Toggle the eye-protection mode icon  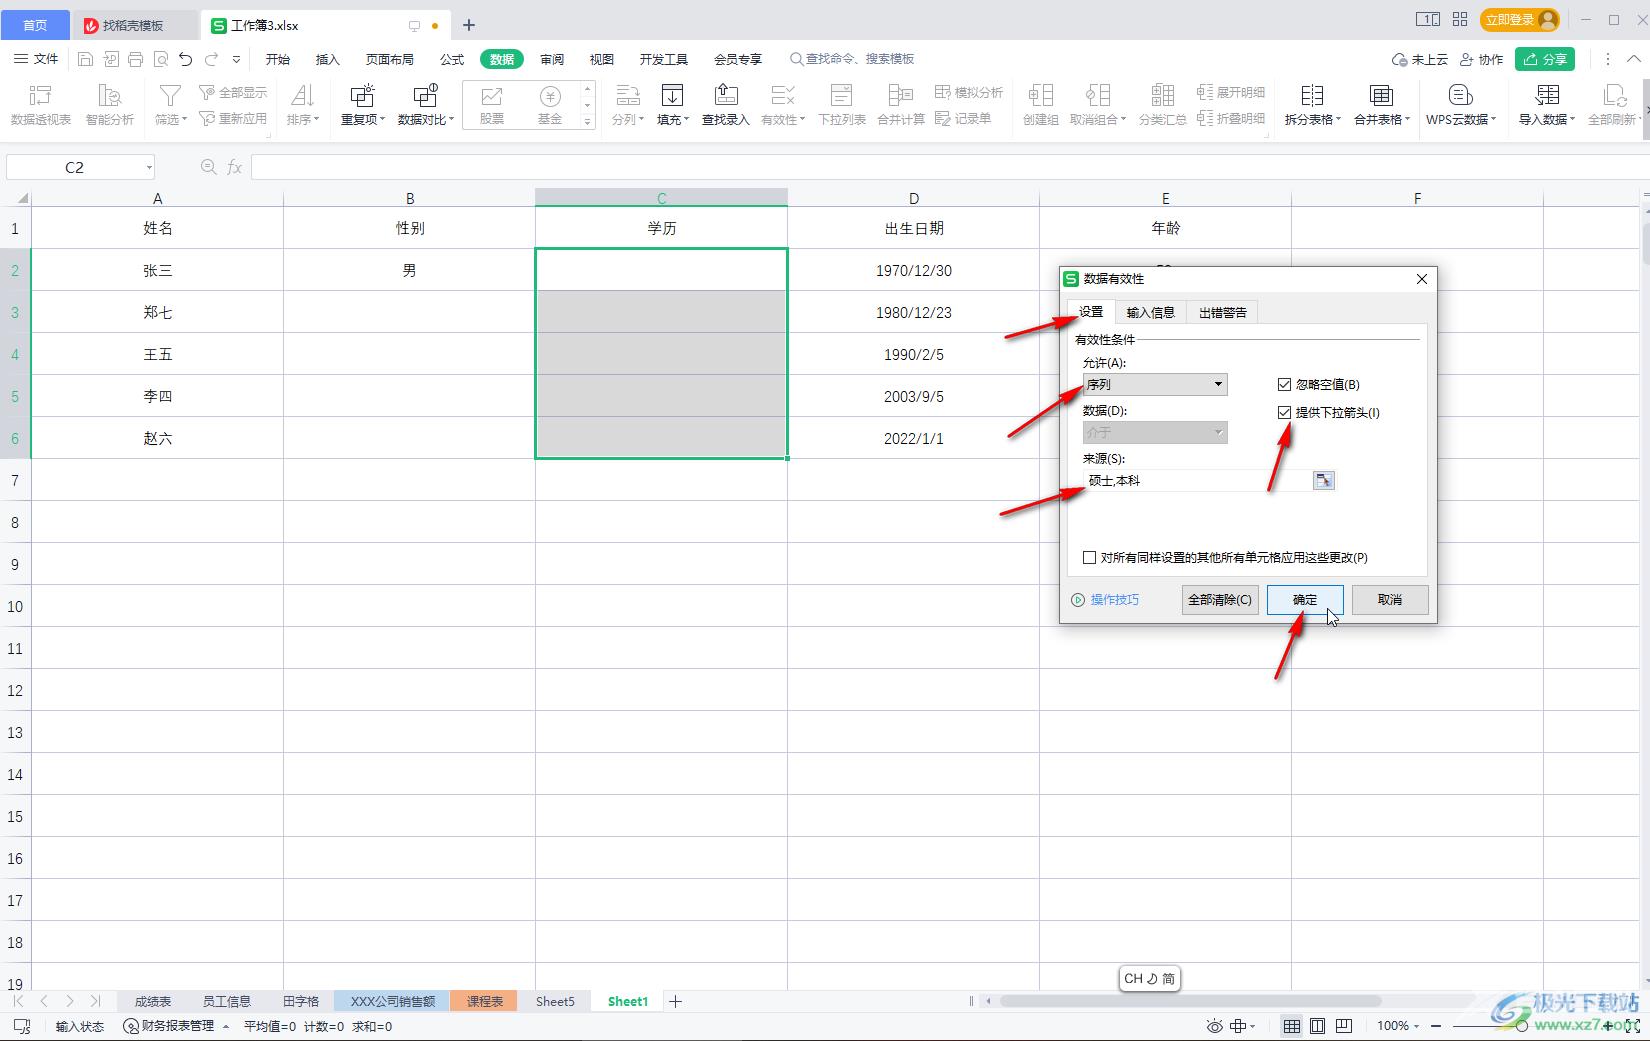[x=1214, y=1026]
